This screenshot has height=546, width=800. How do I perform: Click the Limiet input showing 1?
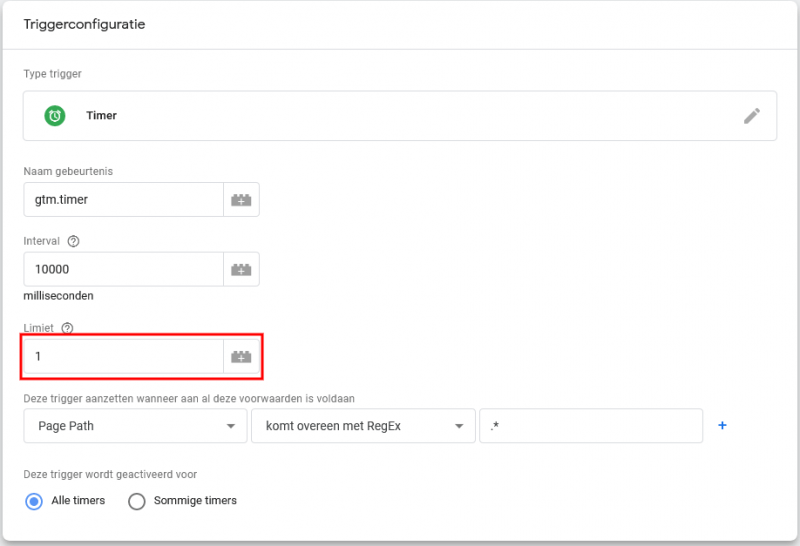click(123, 356)
